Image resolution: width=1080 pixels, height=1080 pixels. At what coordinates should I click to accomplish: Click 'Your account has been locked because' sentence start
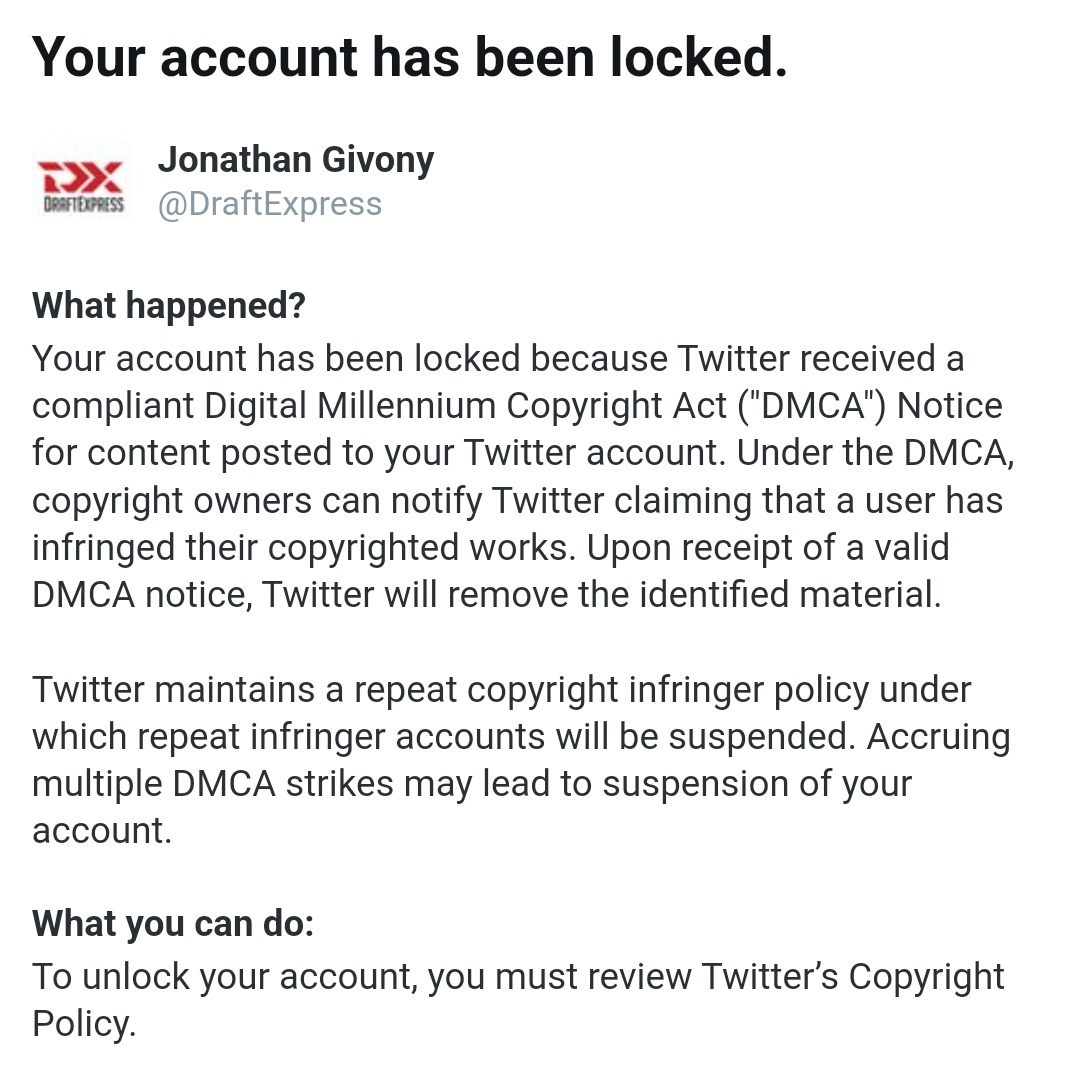(x=350, y=358)
